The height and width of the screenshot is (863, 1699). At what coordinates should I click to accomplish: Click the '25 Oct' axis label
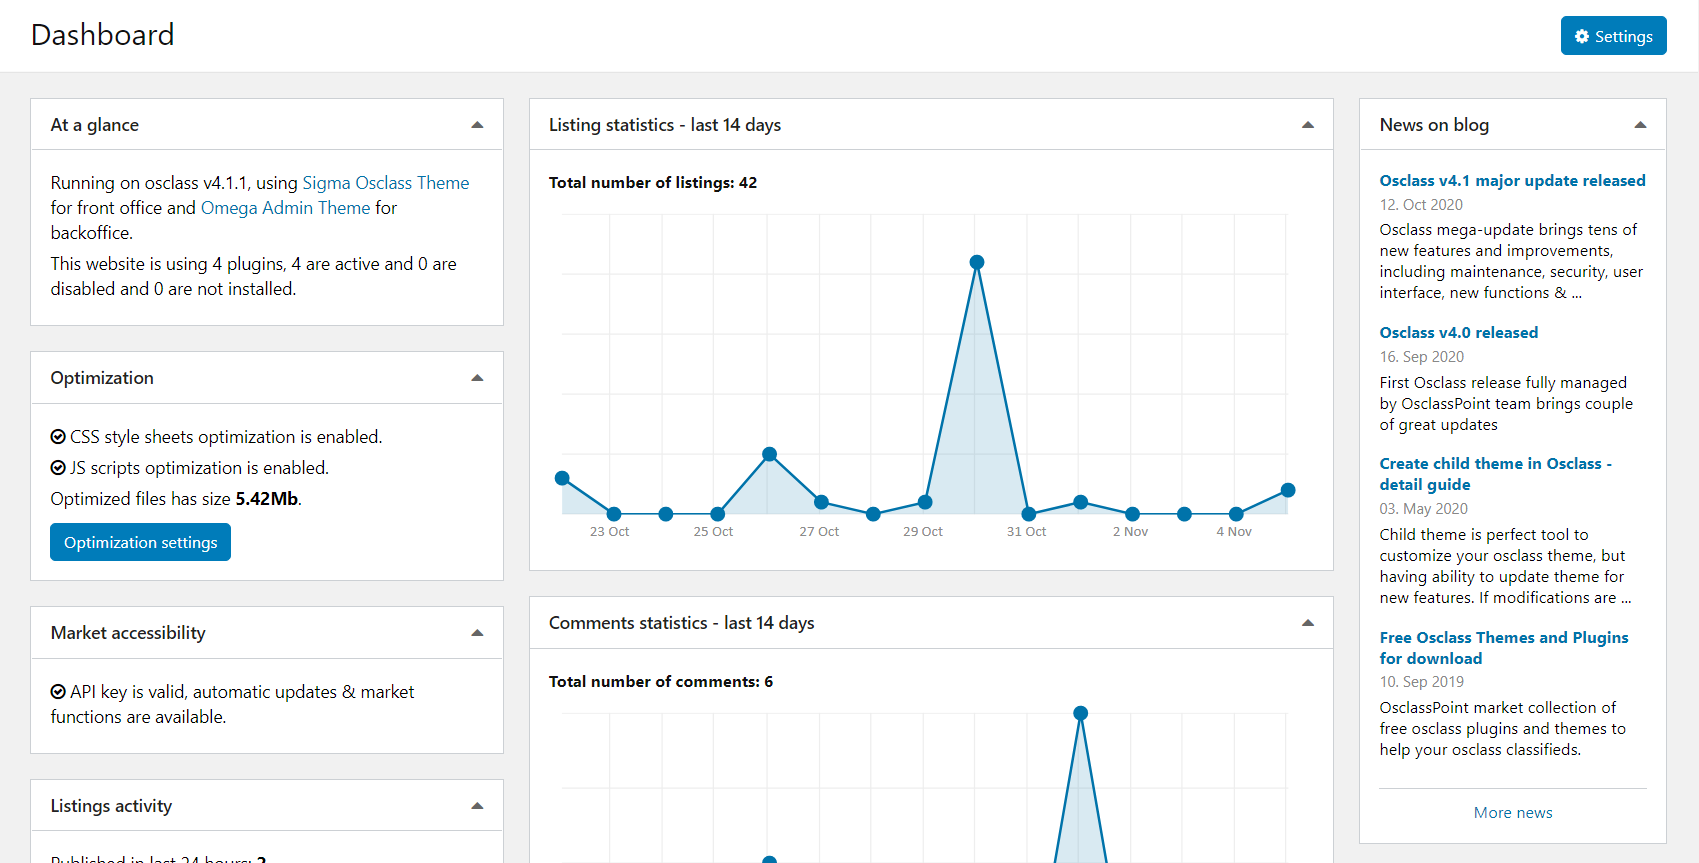[x=713, y=532]
